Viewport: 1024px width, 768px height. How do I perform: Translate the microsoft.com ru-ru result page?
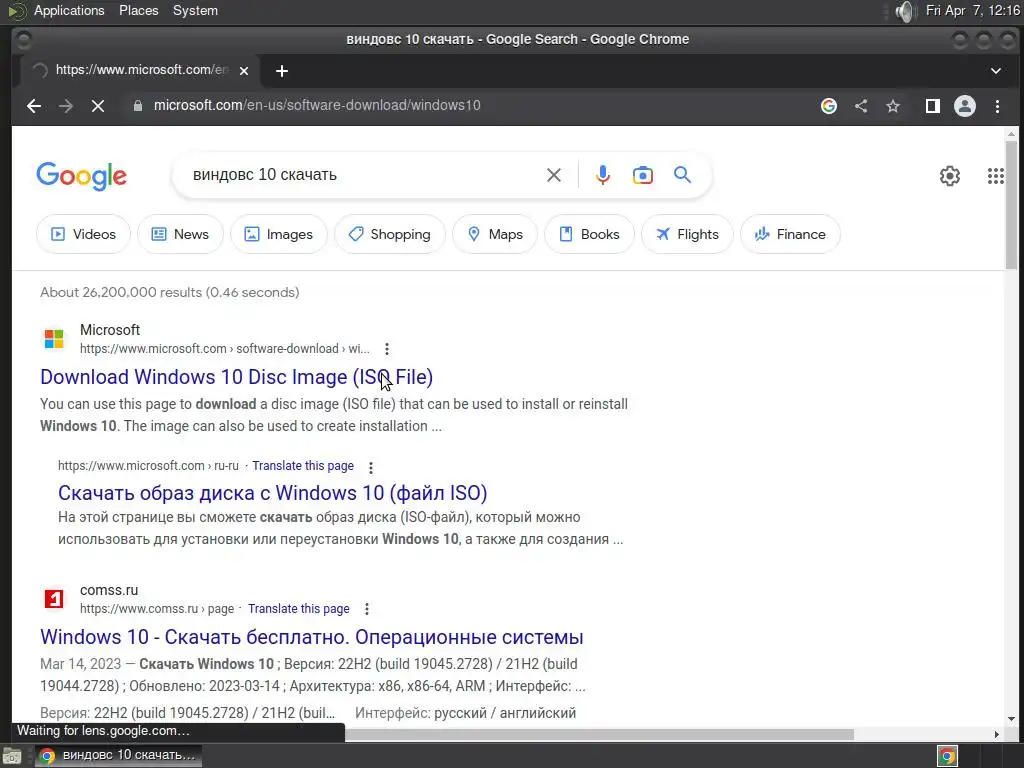(303, 466)
